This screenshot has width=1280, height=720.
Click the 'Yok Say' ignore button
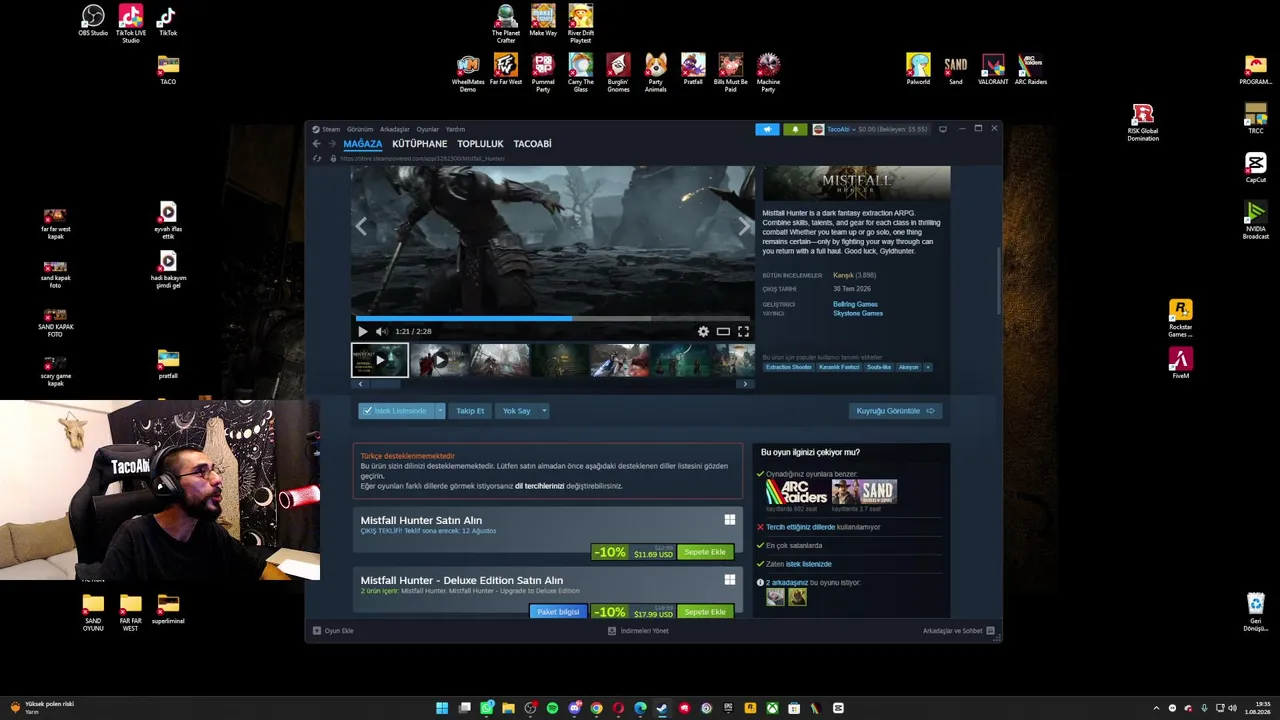tap(516, 411)
